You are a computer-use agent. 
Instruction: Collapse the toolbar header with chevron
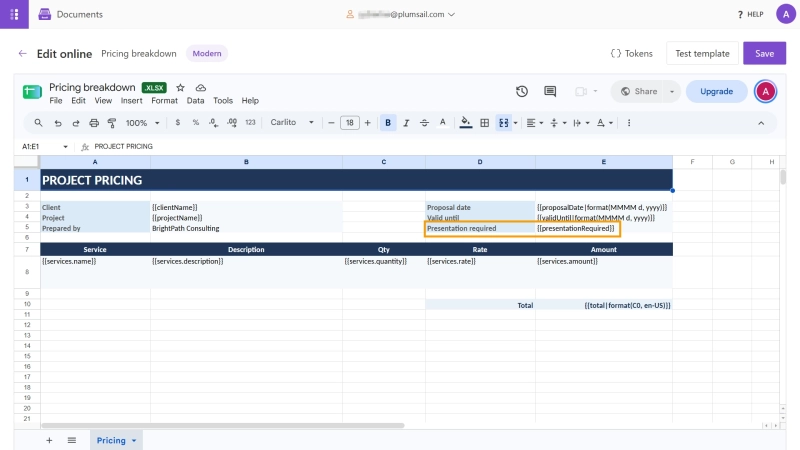coord(761,123)
